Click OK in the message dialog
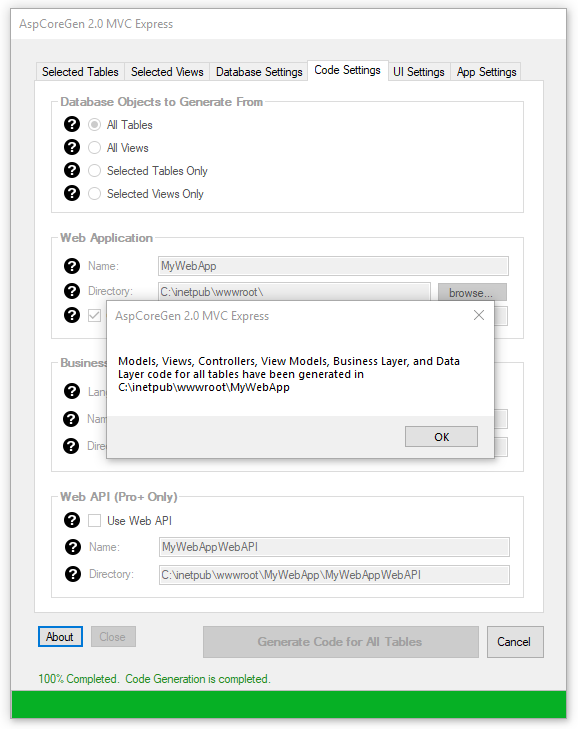578x729 pixels. click(x=441, y=437)
